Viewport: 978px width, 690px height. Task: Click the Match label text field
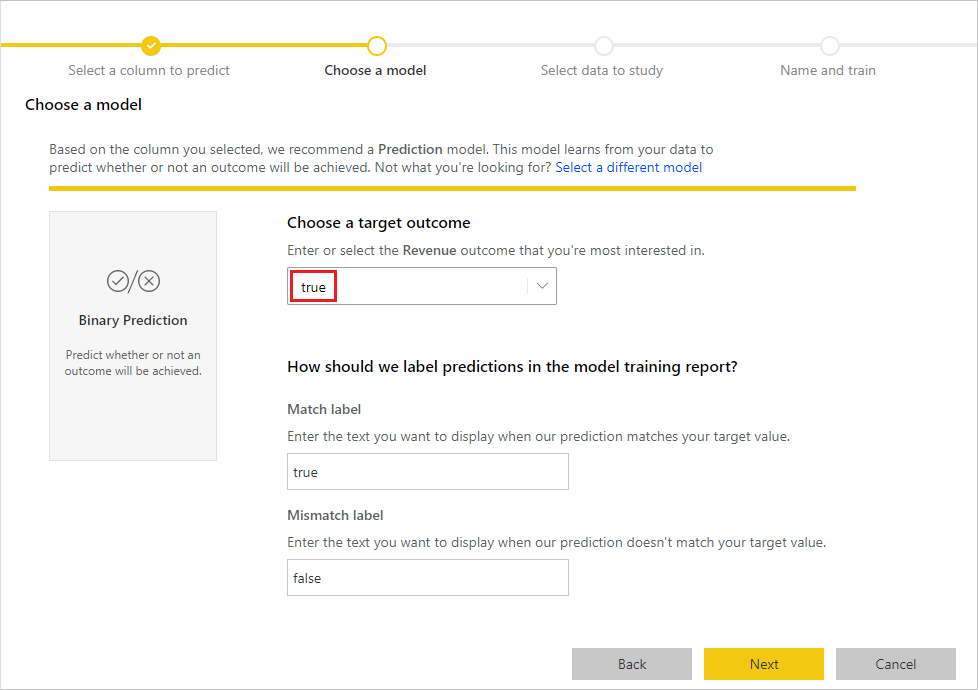(x=428, y=472)
